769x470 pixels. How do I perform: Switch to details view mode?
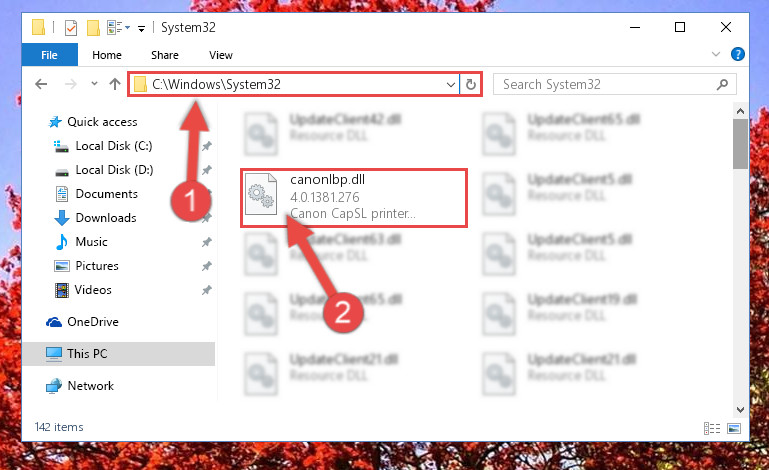pyautogui.click(x=712, y=428)
